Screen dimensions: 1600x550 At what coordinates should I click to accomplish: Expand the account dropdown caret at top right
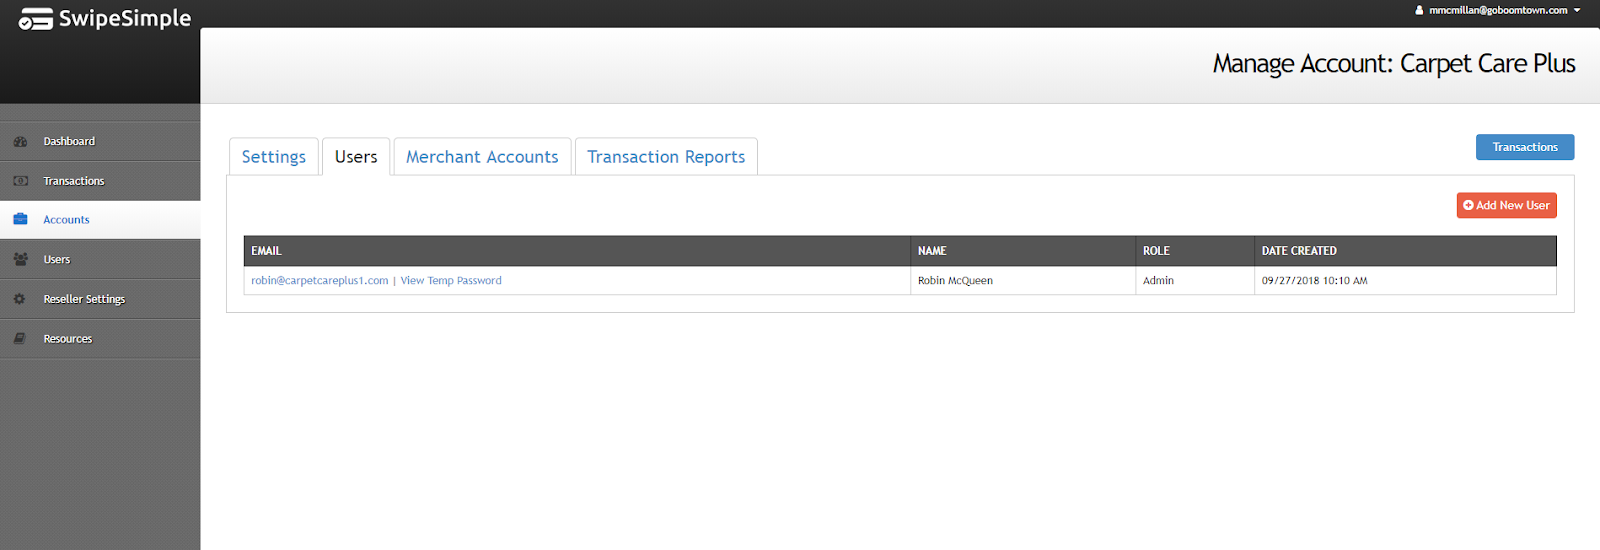[1577, 10]
